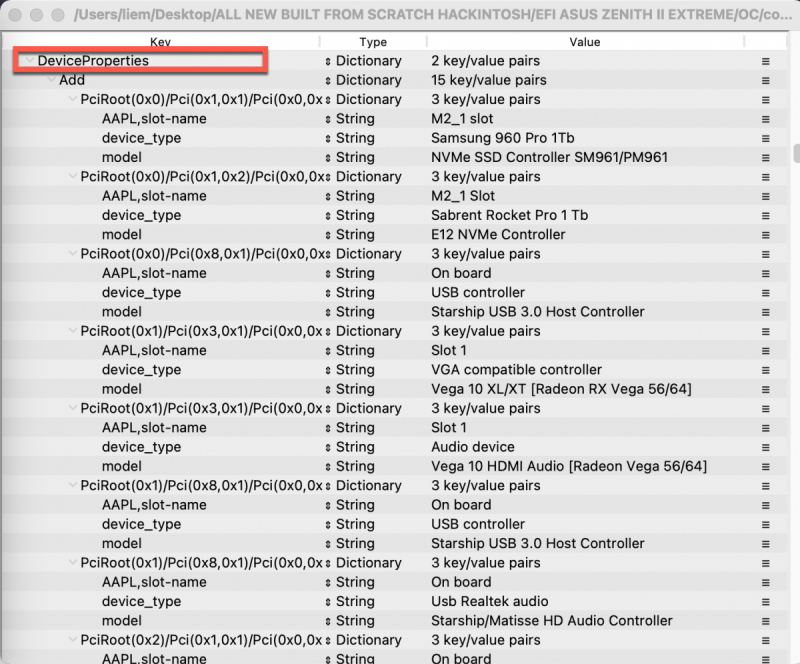
Task: Select device_type key of Samsung 960 Pro row
Action: tap(141, 138)
